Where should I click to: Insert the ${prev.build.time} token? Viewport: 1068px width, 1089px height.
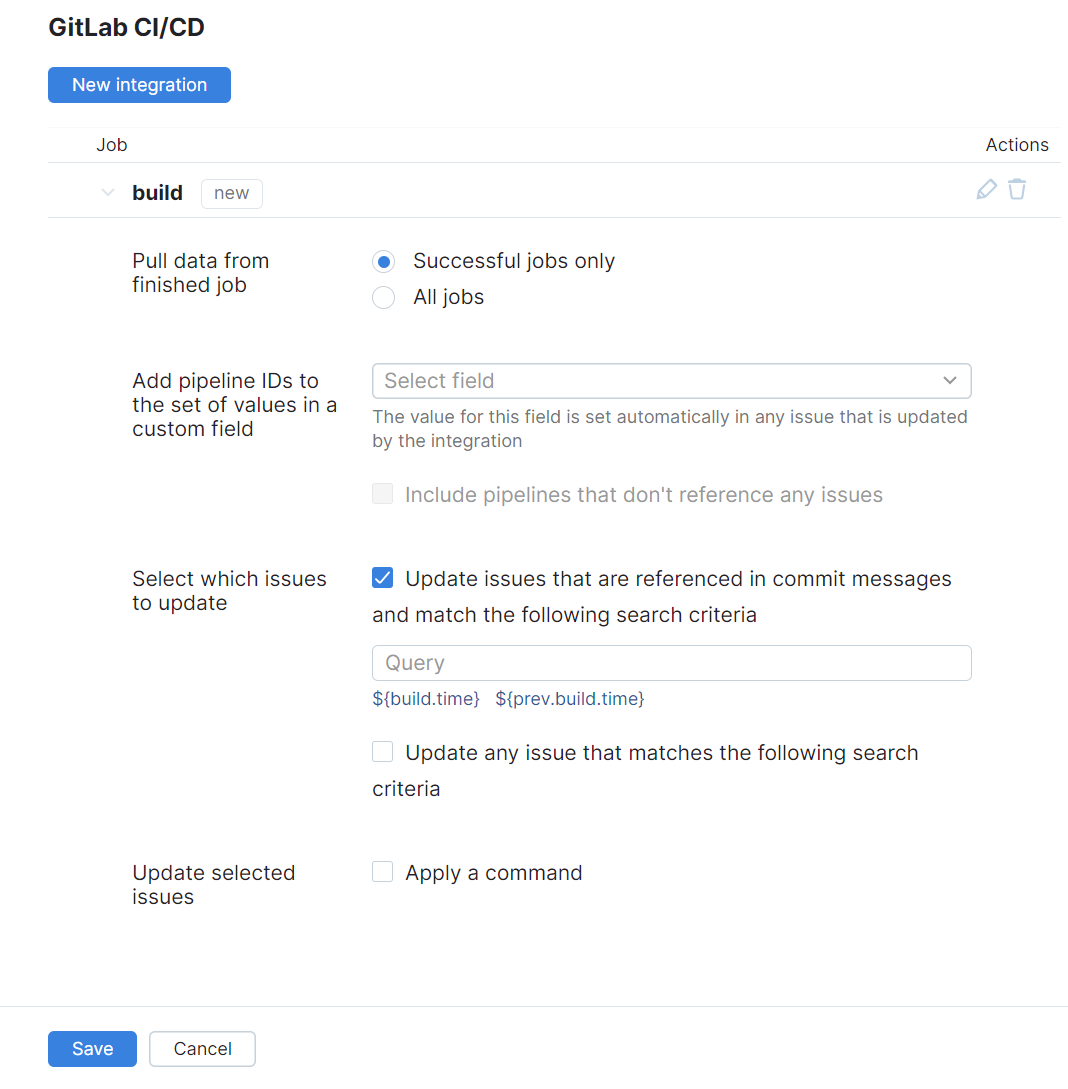(x=569, y=698)
